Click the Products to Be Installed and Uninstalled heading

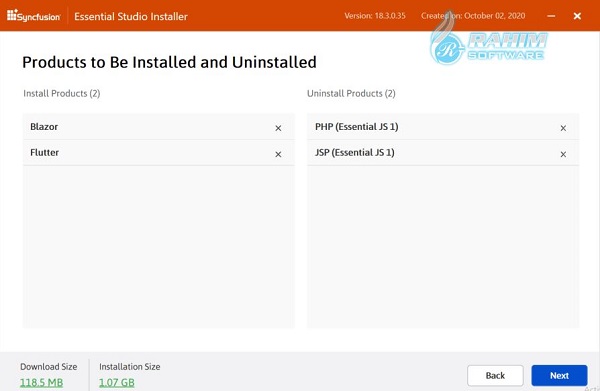[169, 62]
